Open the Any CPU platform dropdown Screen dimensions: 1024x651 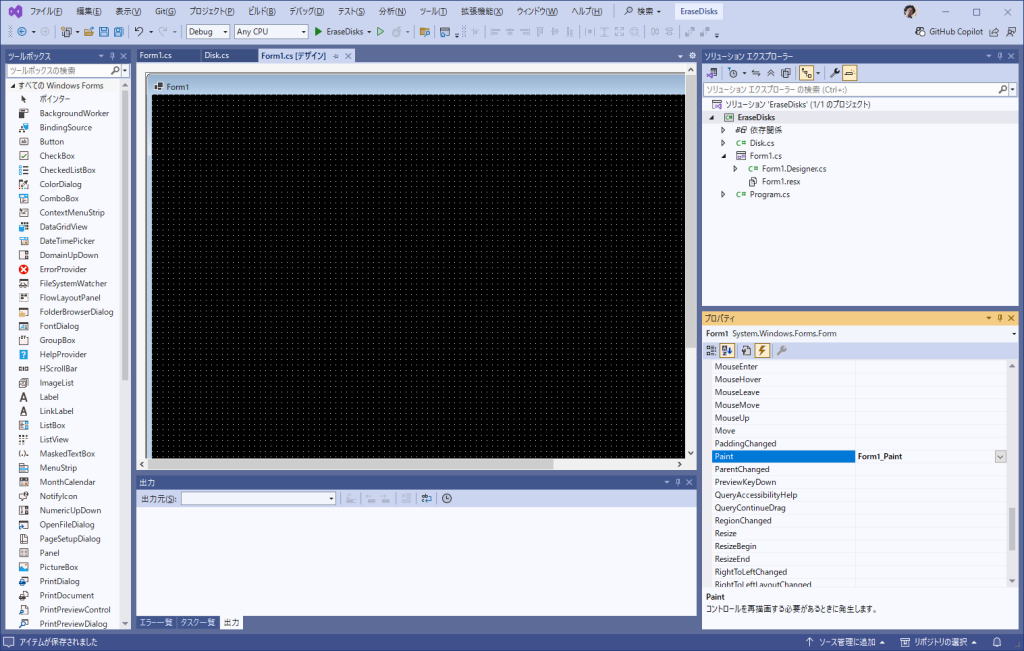271,32
